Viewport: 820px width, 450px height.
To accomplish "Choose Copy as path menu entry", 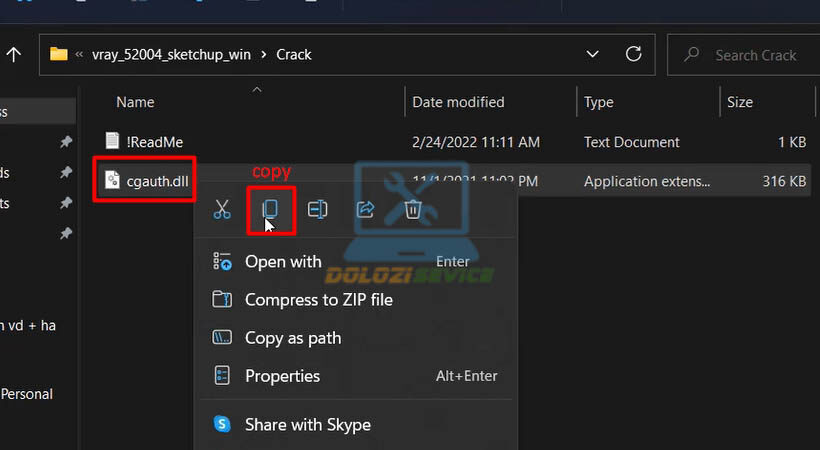I will point(292,338).
